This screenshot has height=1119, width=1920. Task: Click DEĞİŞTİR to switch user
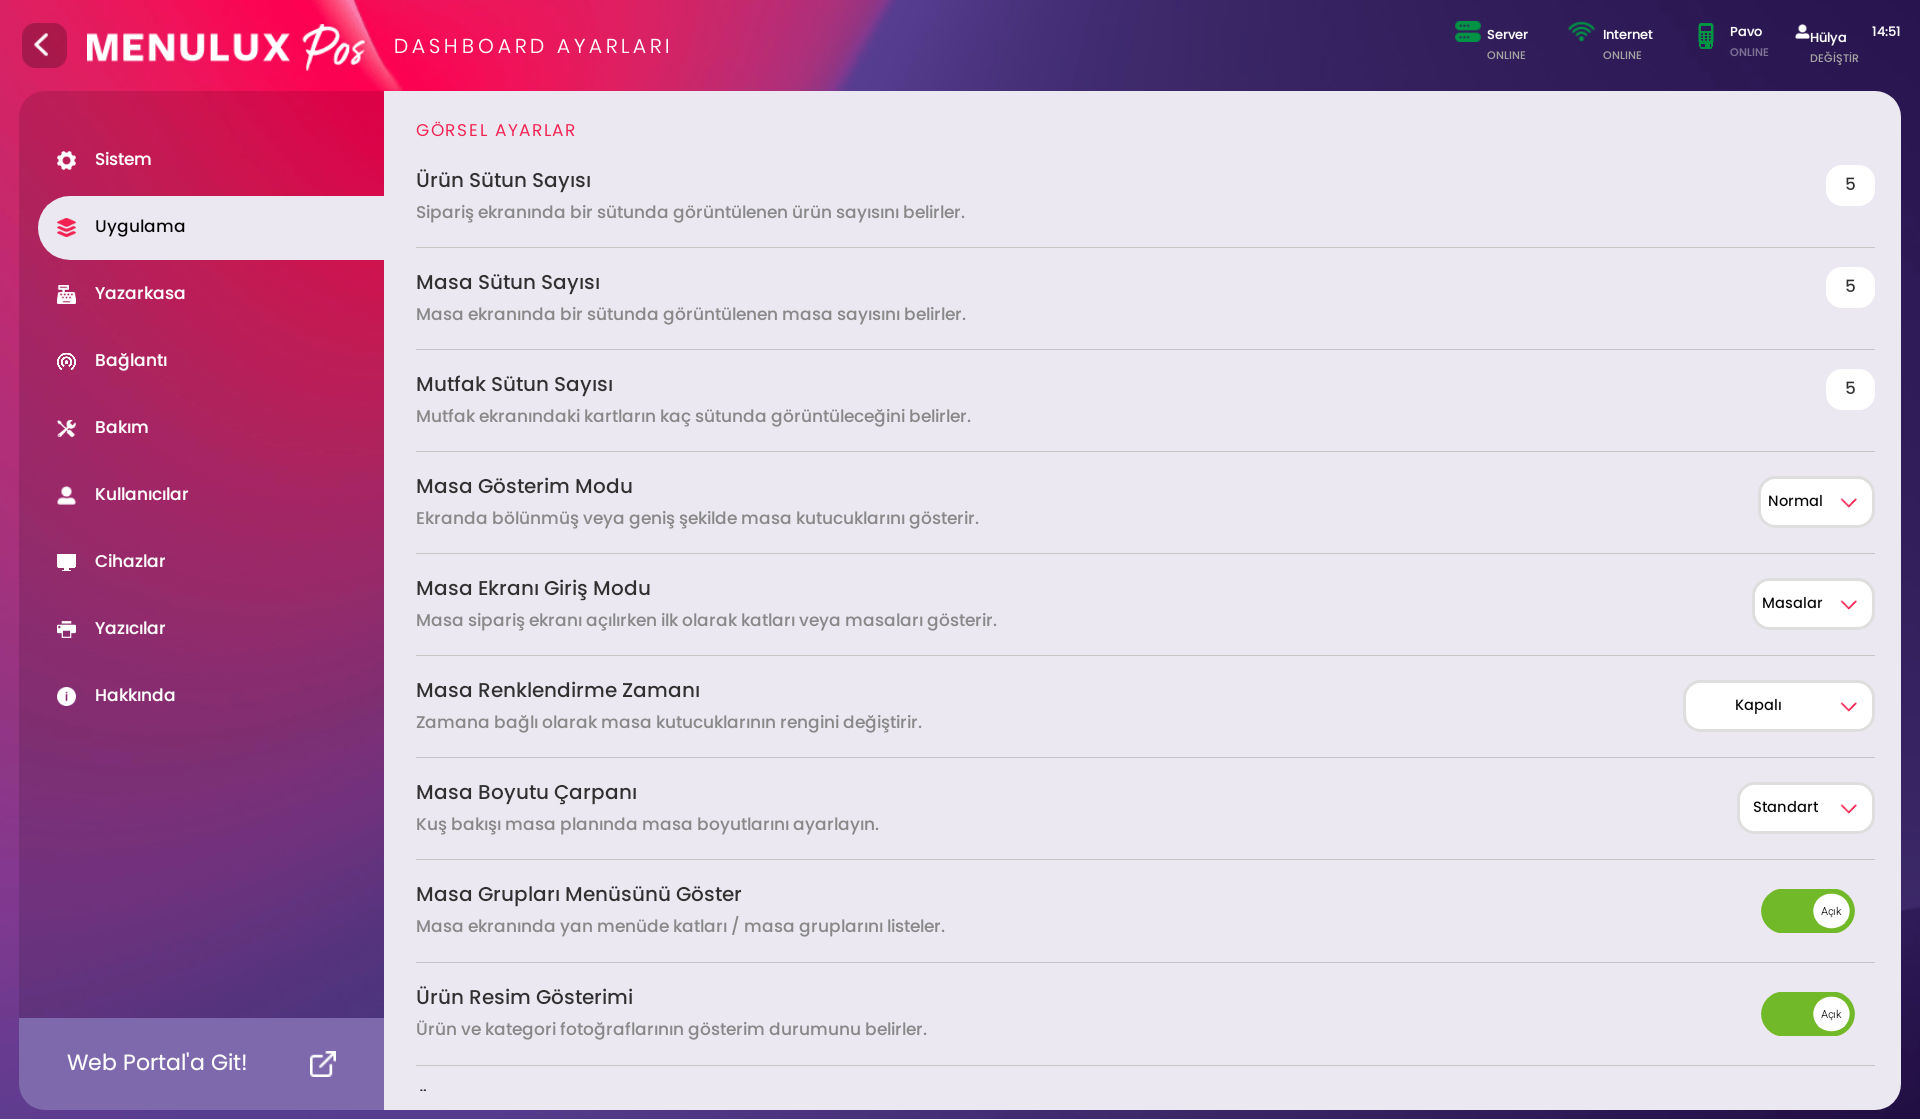coord(1834,58)
